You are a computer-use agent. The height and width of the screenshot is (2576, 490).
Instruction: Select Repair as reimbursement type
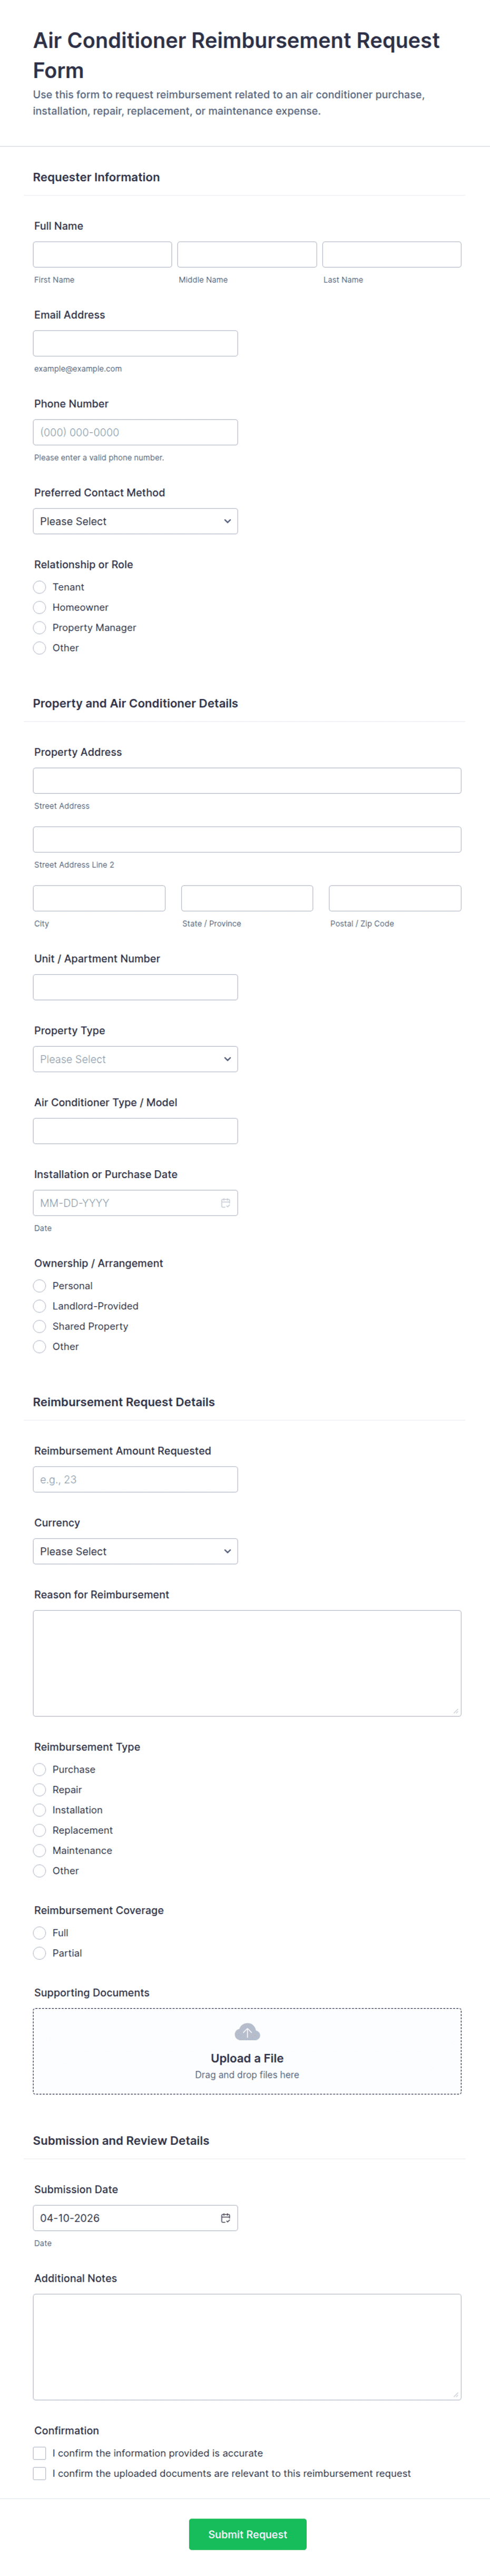point(40,1790)
